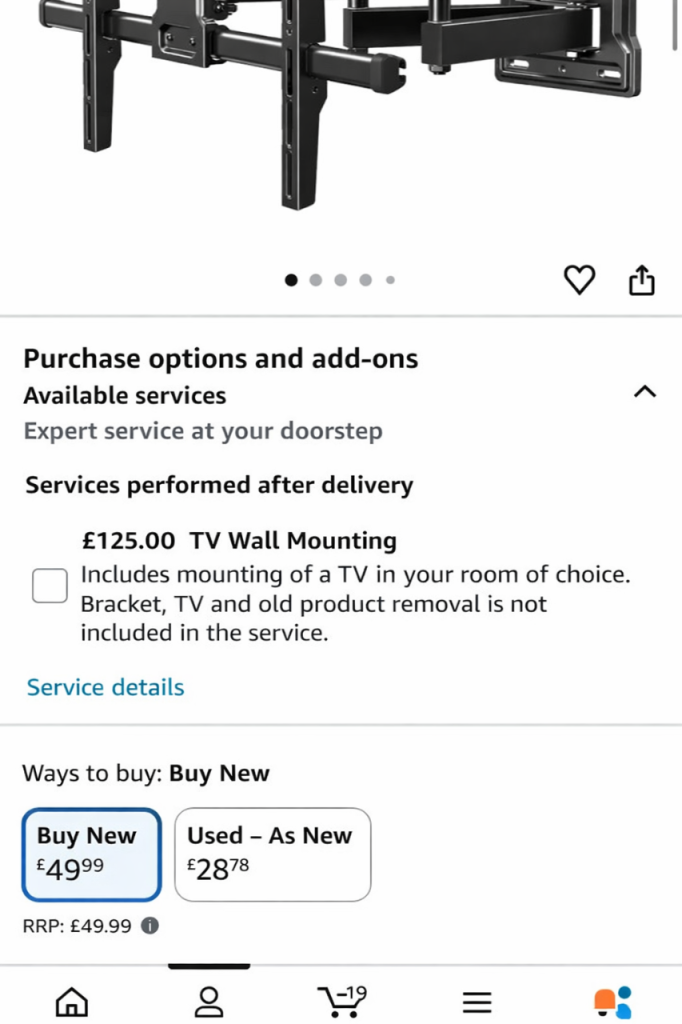Tap the Purchase options and add-ons heading

point(220,358)
